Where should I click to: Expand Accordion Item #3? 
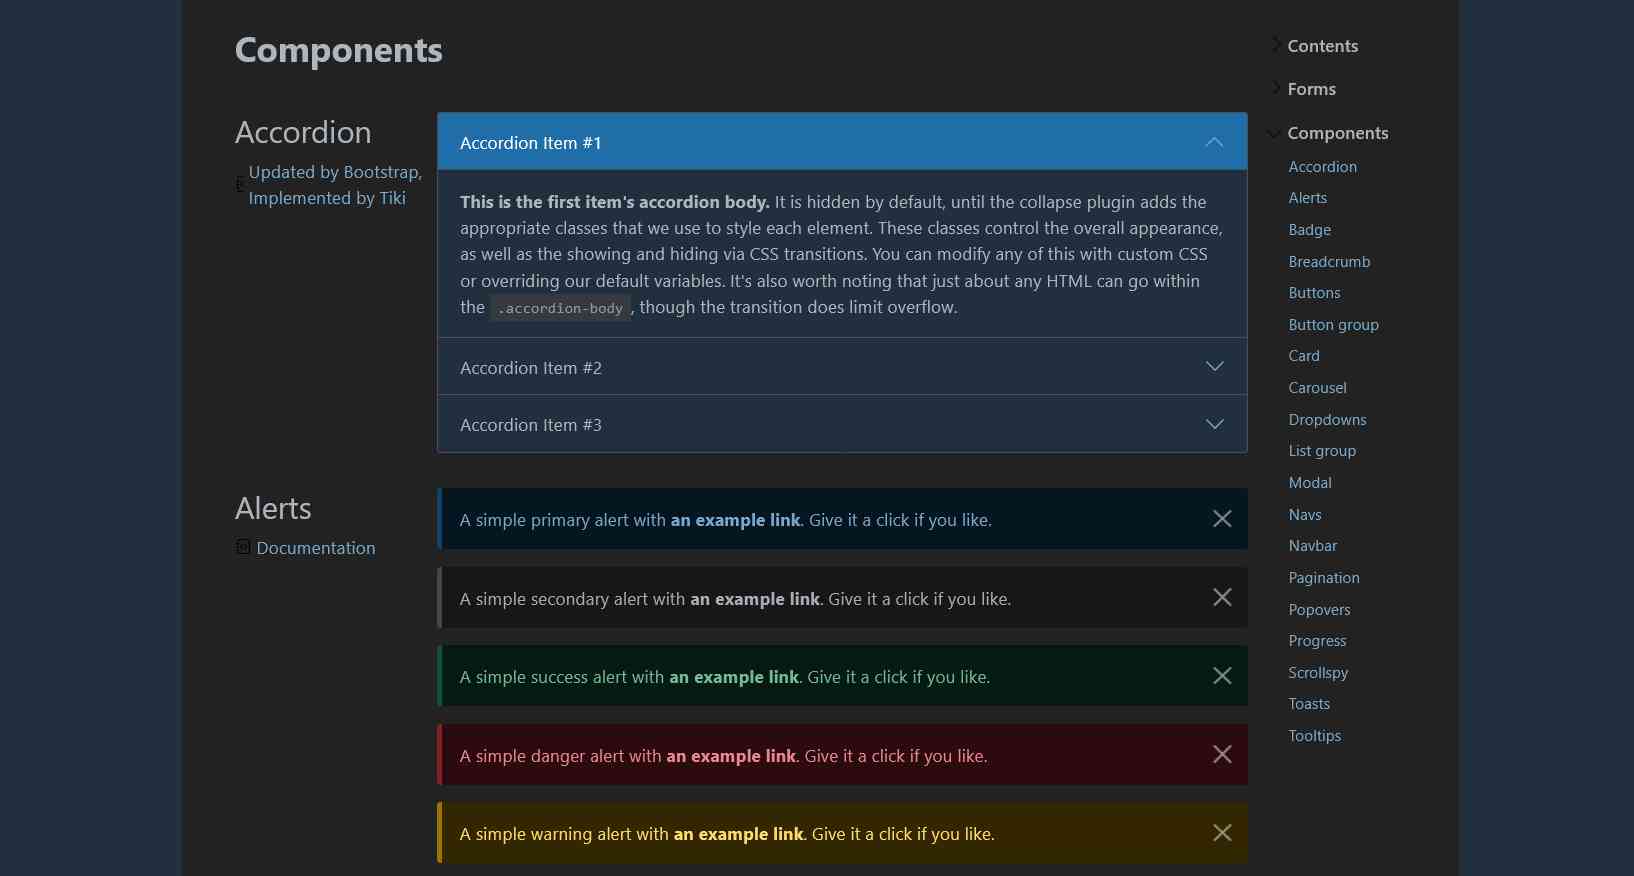click(x=841, y=425)
